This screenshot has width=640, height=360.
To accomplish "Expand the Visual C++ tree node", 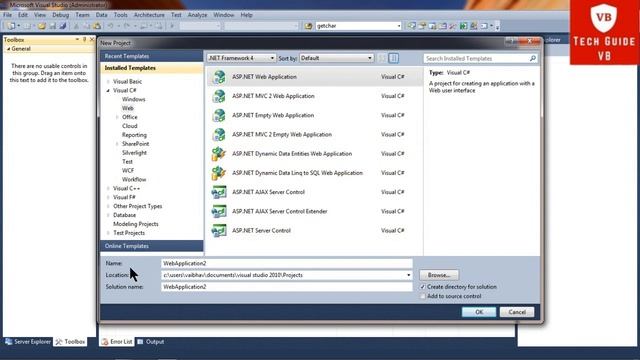I will pyautogui.click(x=108, y=189).
